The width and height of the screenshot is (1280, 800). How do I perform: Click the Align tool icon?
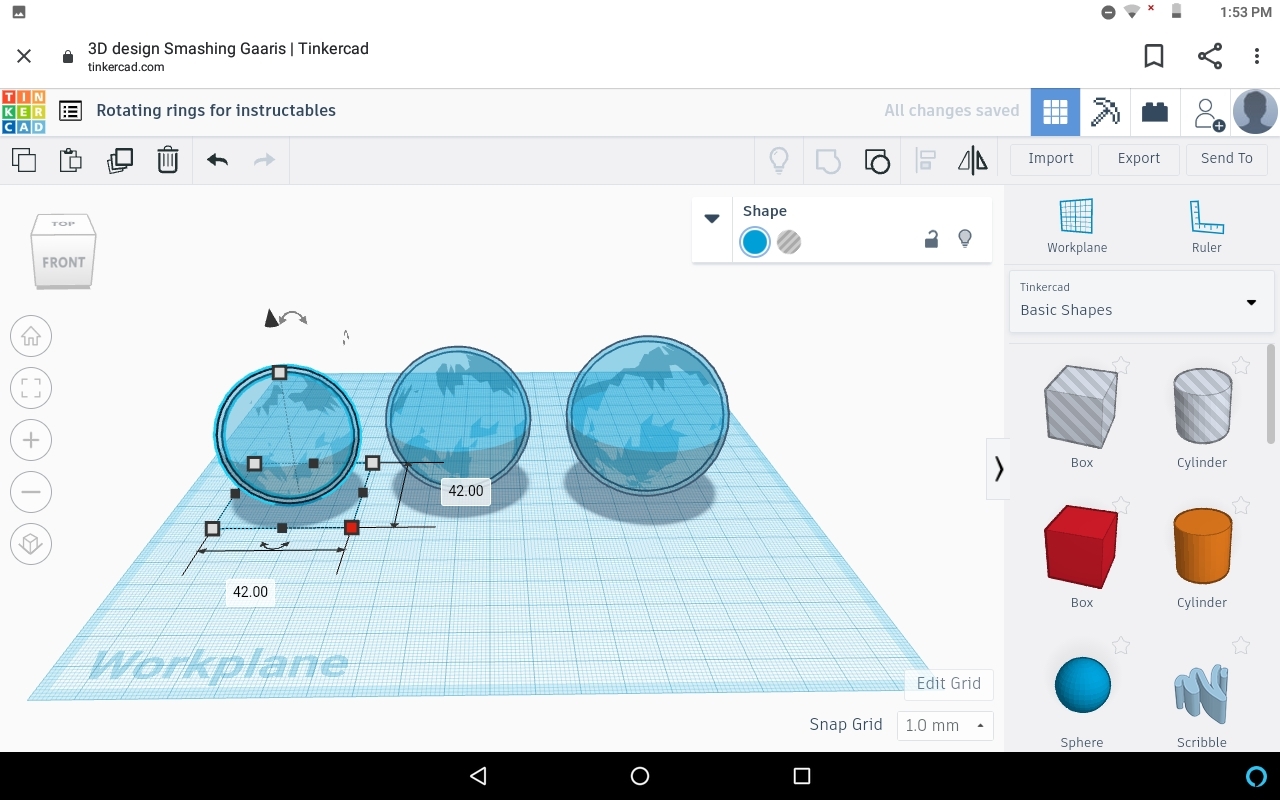[x=925, y=160]
